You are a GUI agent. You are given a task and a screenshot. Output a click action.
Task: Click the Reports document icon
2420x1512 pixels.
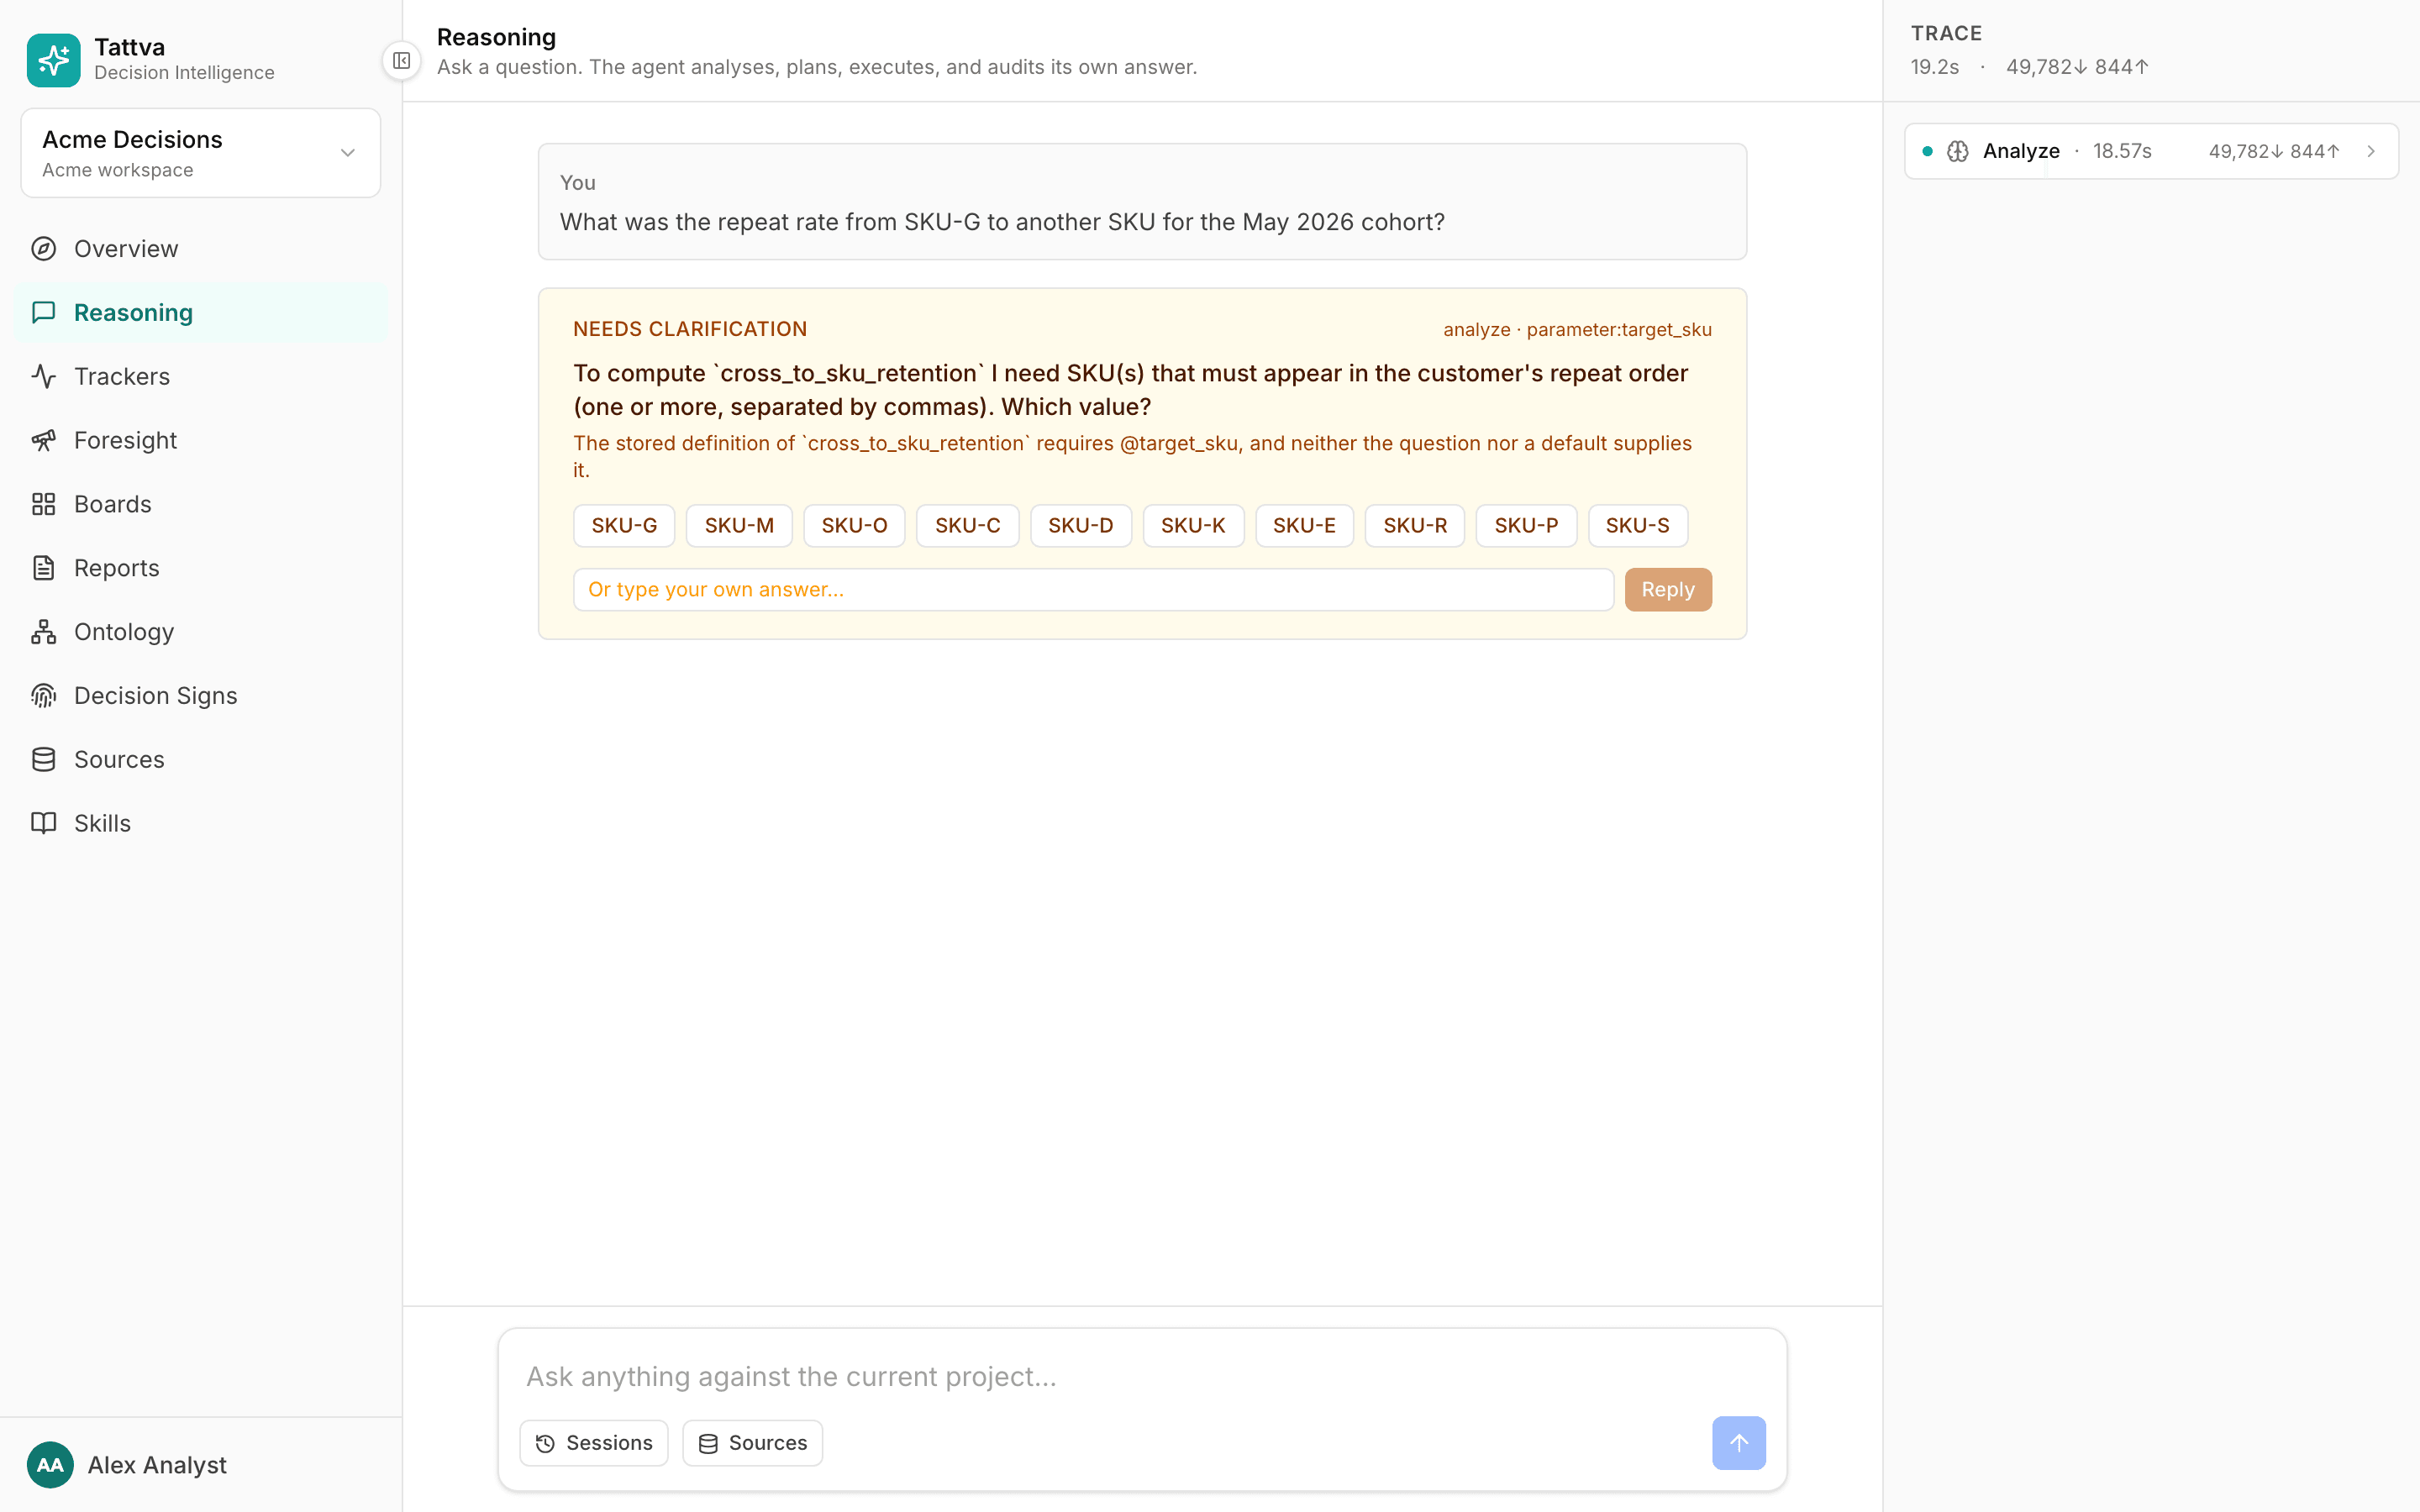click(44, 568)
